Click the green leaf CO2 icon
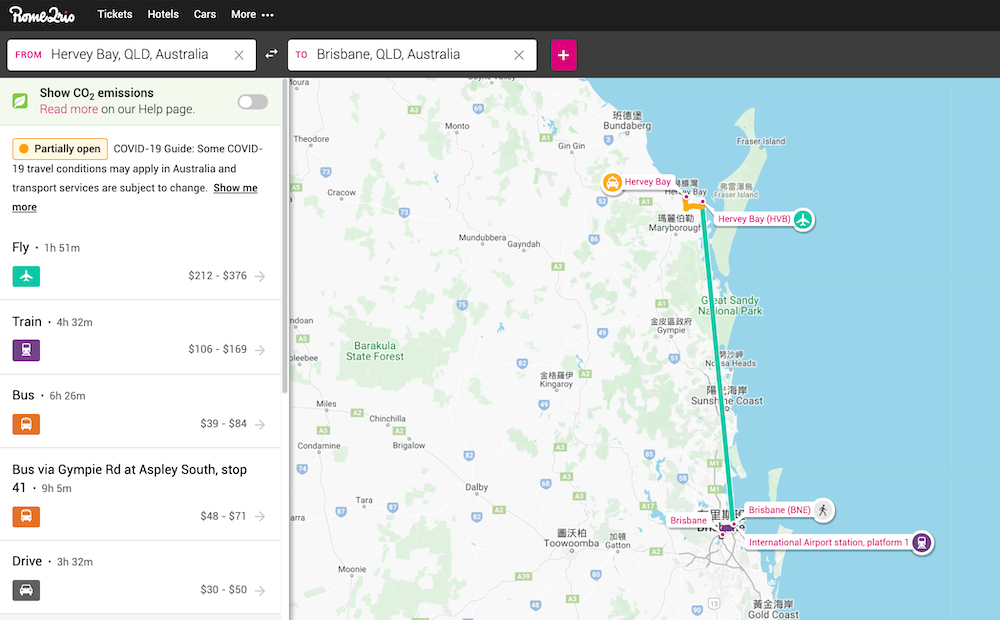The height and width of the screenshot is (620, 1000). pyautogui.click(x=20, y=101)
